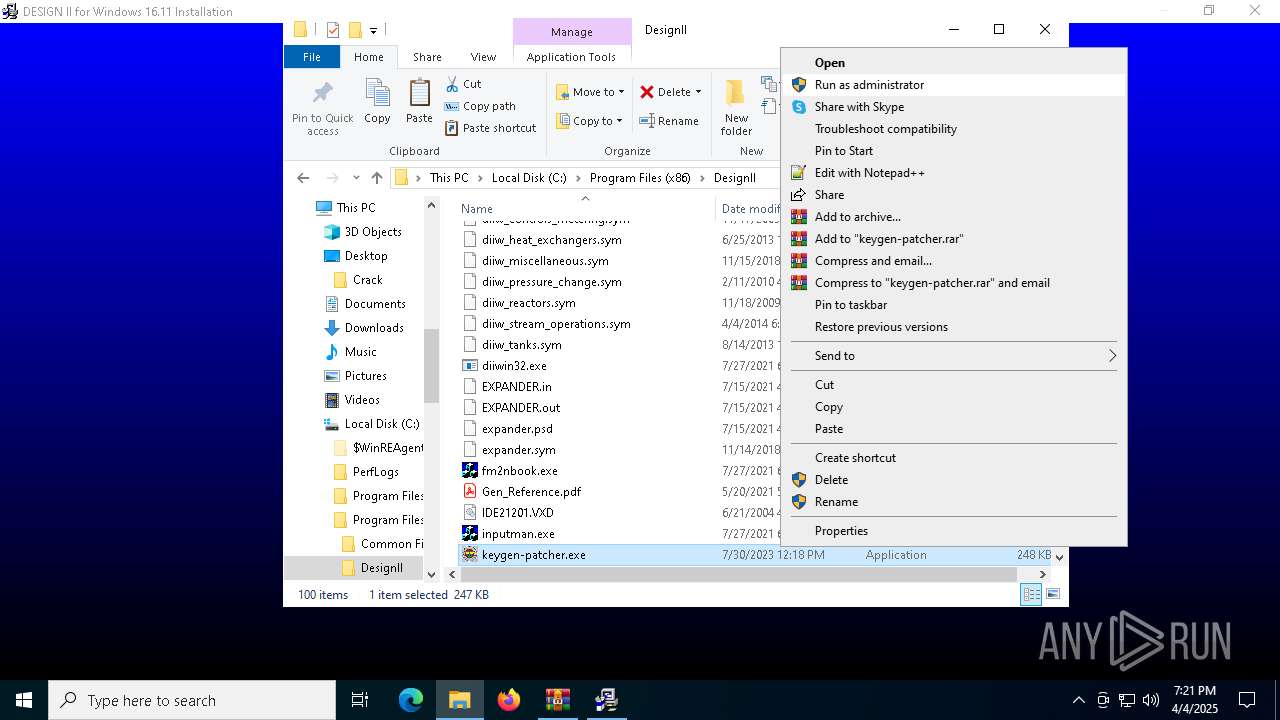Choose Pin to taskbar
The image size is (1280, 720).
tap(954, 305)
